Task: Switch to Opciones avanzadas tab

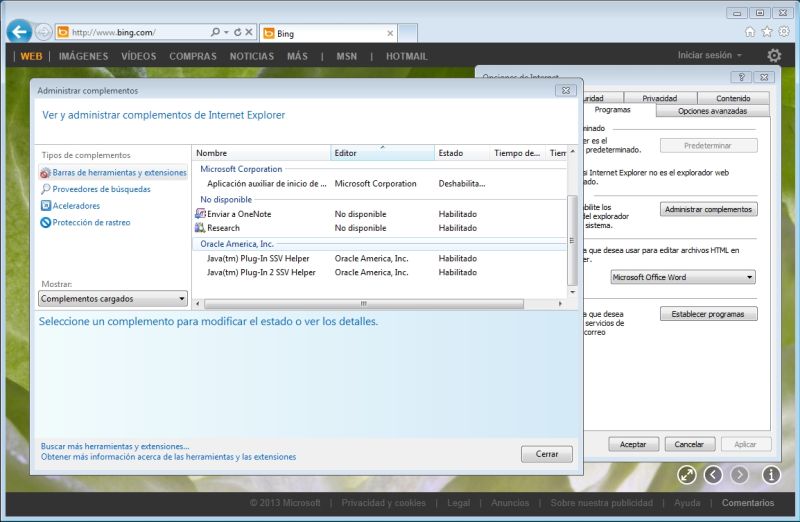Action: point(712,111)
